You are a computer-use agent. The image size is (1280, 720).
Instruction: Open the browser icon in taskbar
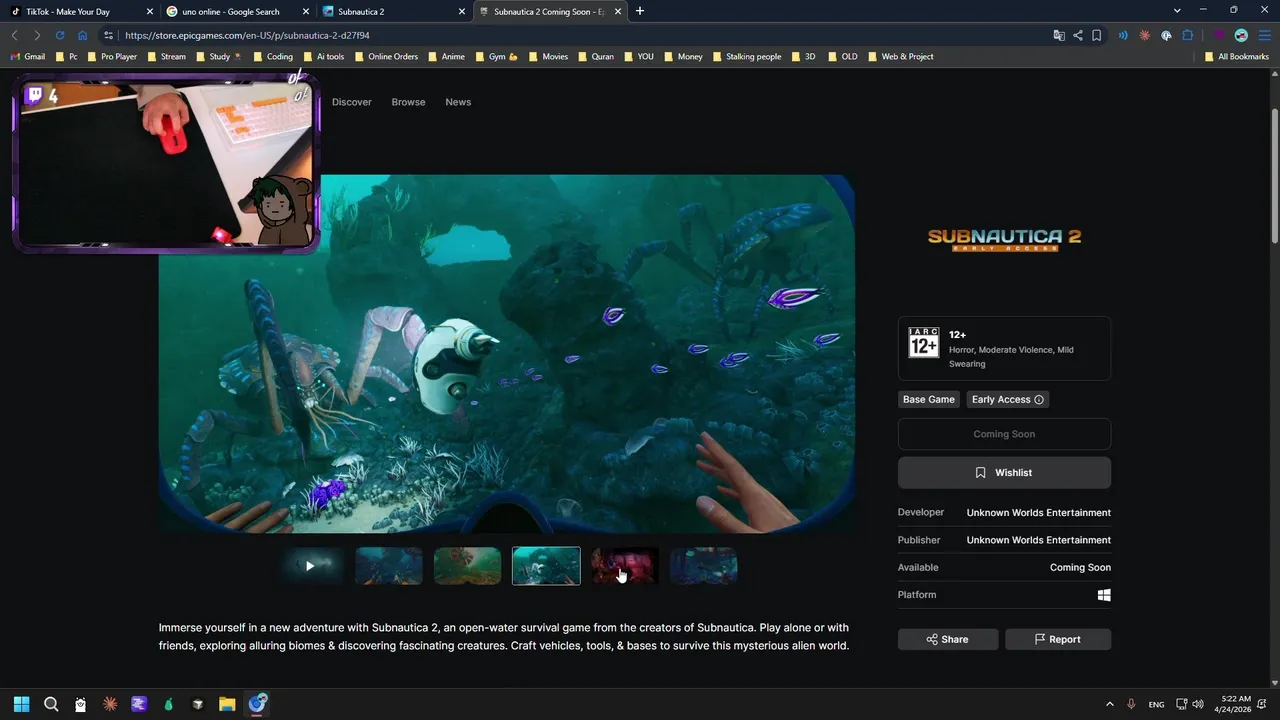(257, 704)
